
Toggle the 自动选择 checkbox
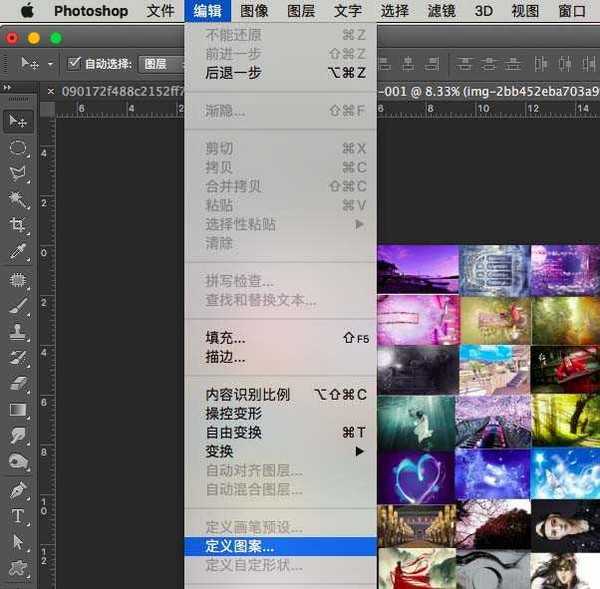tap(74, 64)
